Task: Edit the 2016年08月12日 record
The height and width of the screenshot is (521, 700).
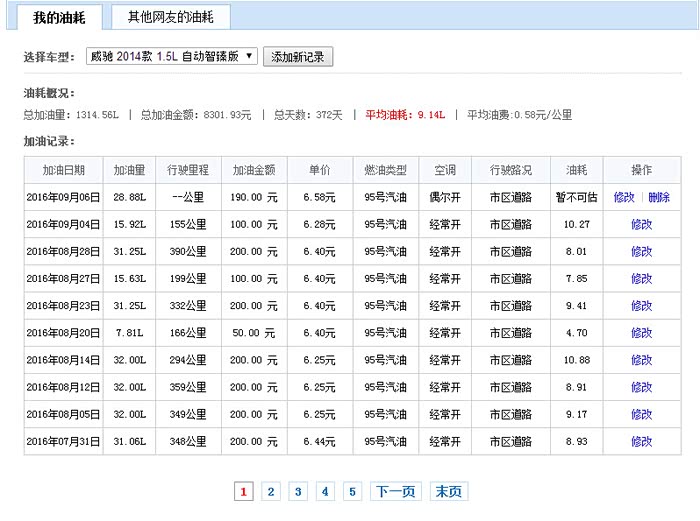Action: (641, 387)
